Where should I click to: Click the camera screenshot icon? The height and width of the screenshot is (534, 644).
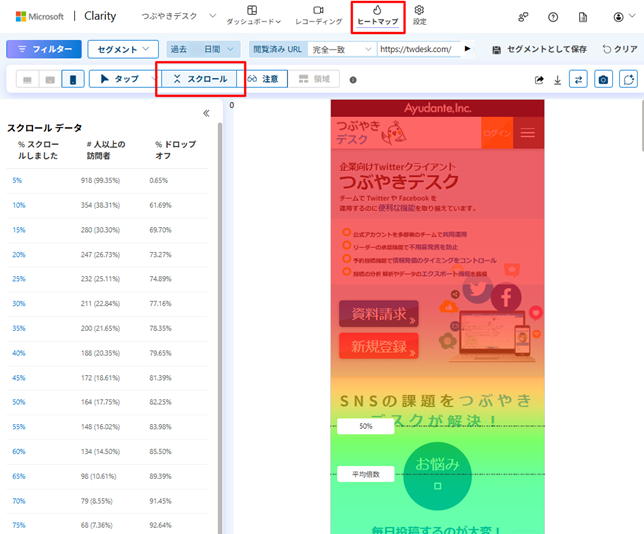pyautogui.click(x=603, y=79)
